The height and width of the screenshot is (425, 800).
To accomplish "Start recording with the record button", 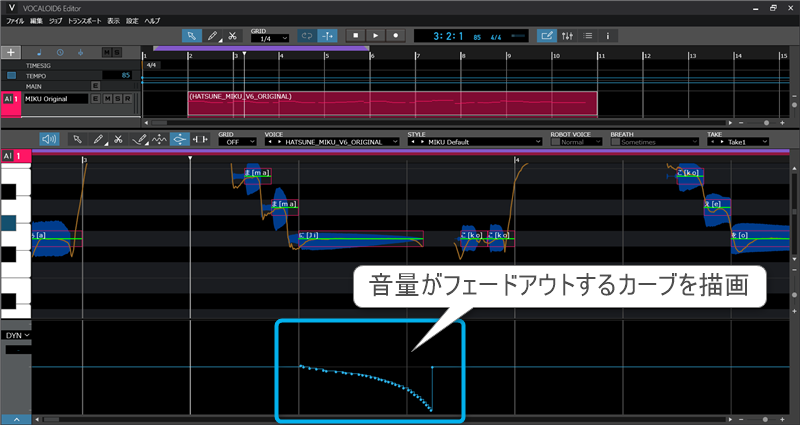I will point(395,36).
